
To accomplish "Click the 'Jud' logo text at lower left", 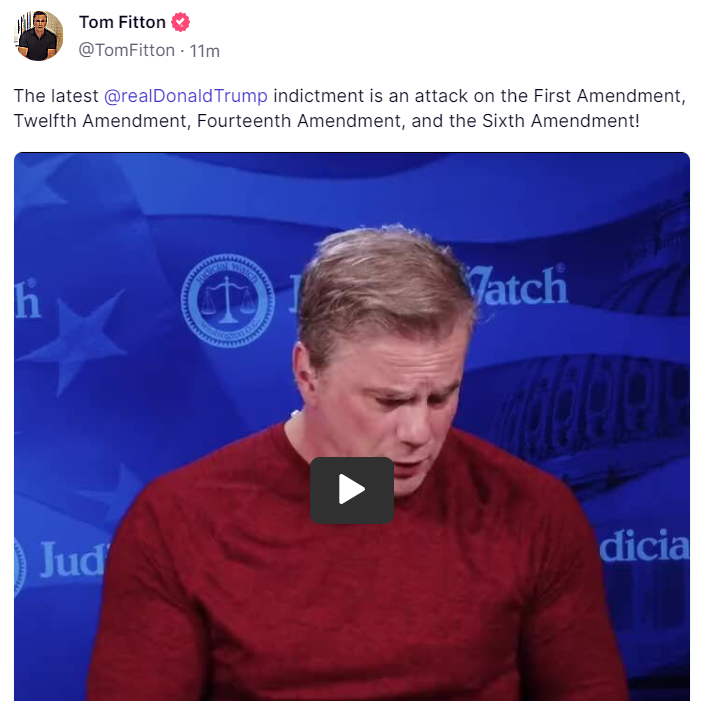I will [74, 560].
